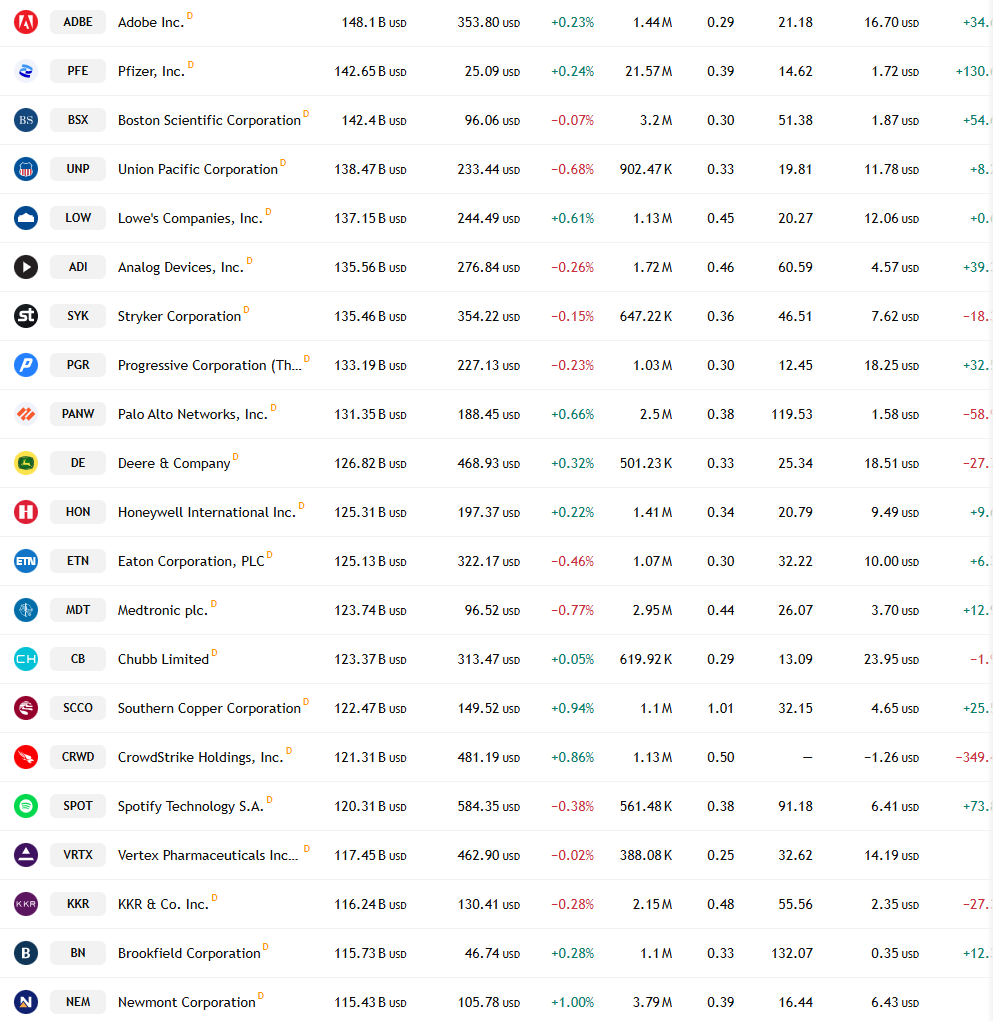Click the Southern Copper logo icon
Viewport: 993px width, 1021px height.
26,708
